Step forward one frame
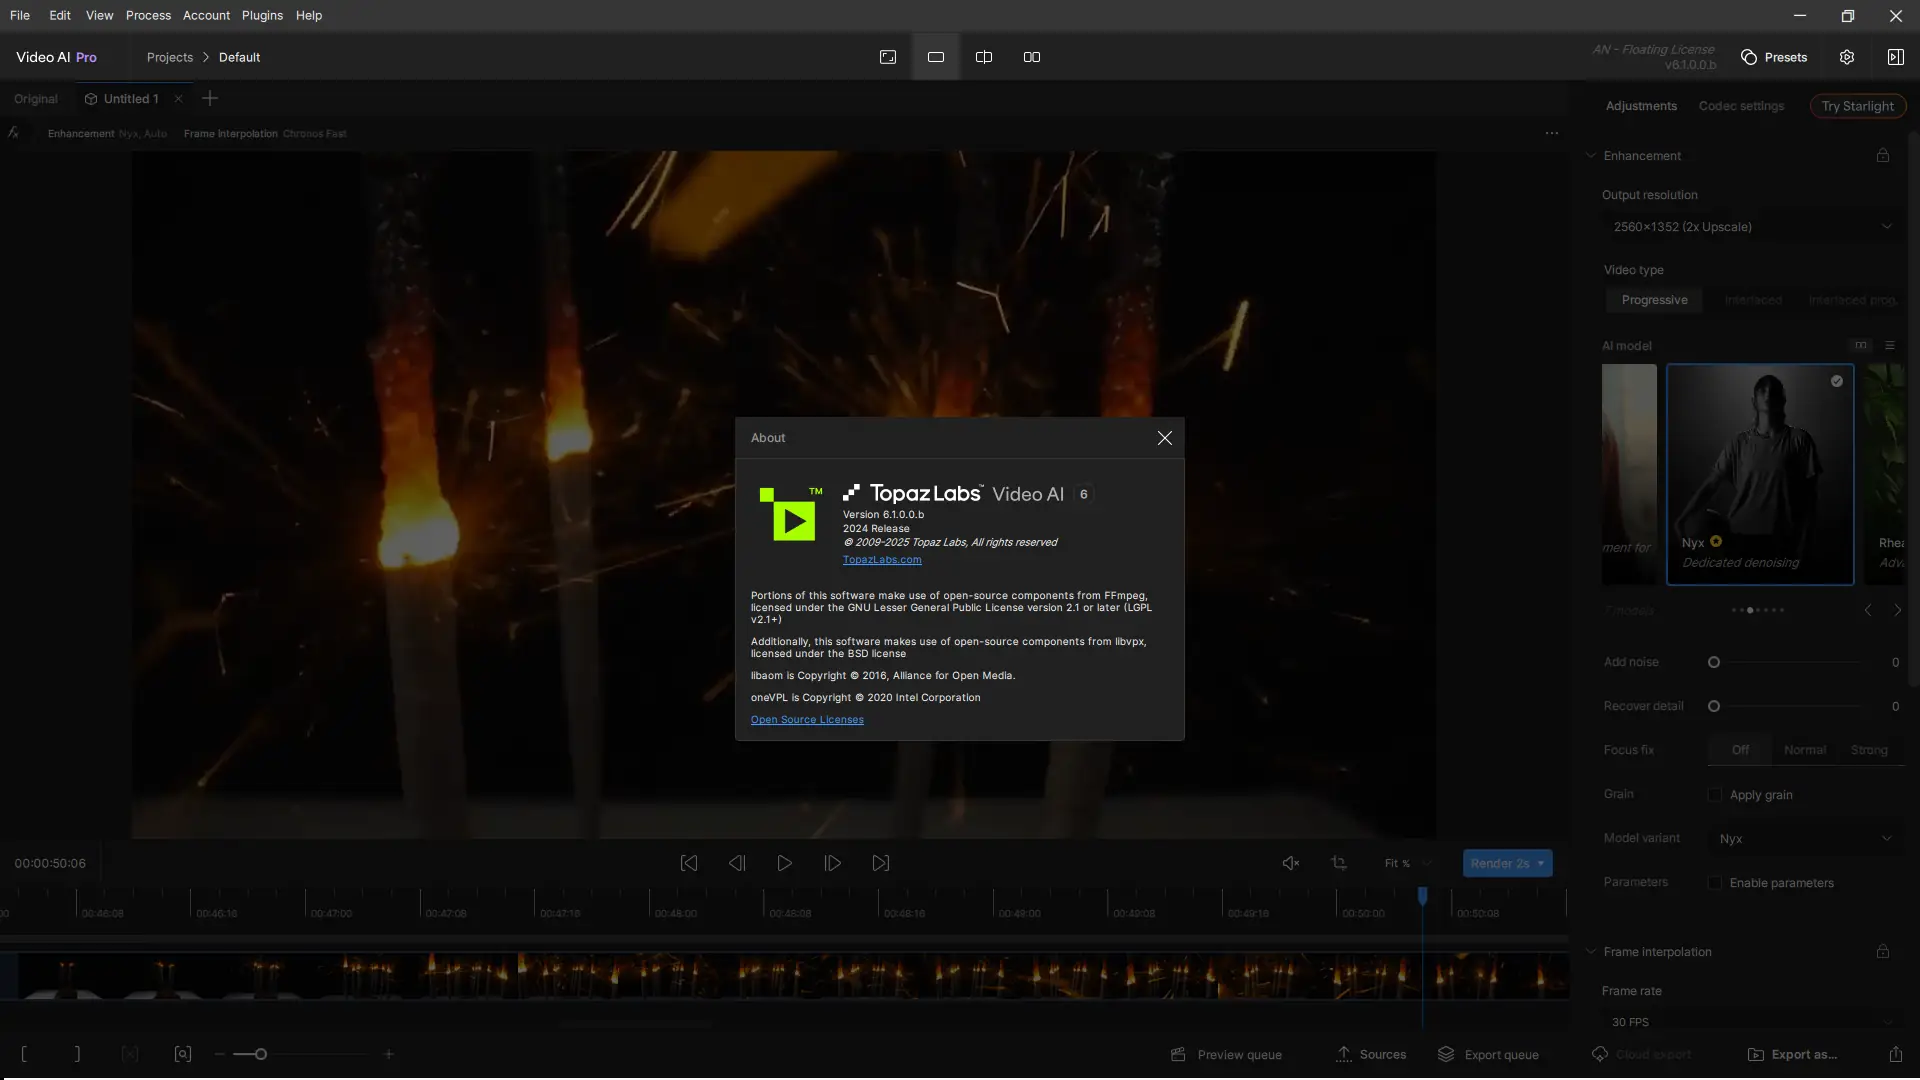The image size is (1920, 1080). [832, 863]
